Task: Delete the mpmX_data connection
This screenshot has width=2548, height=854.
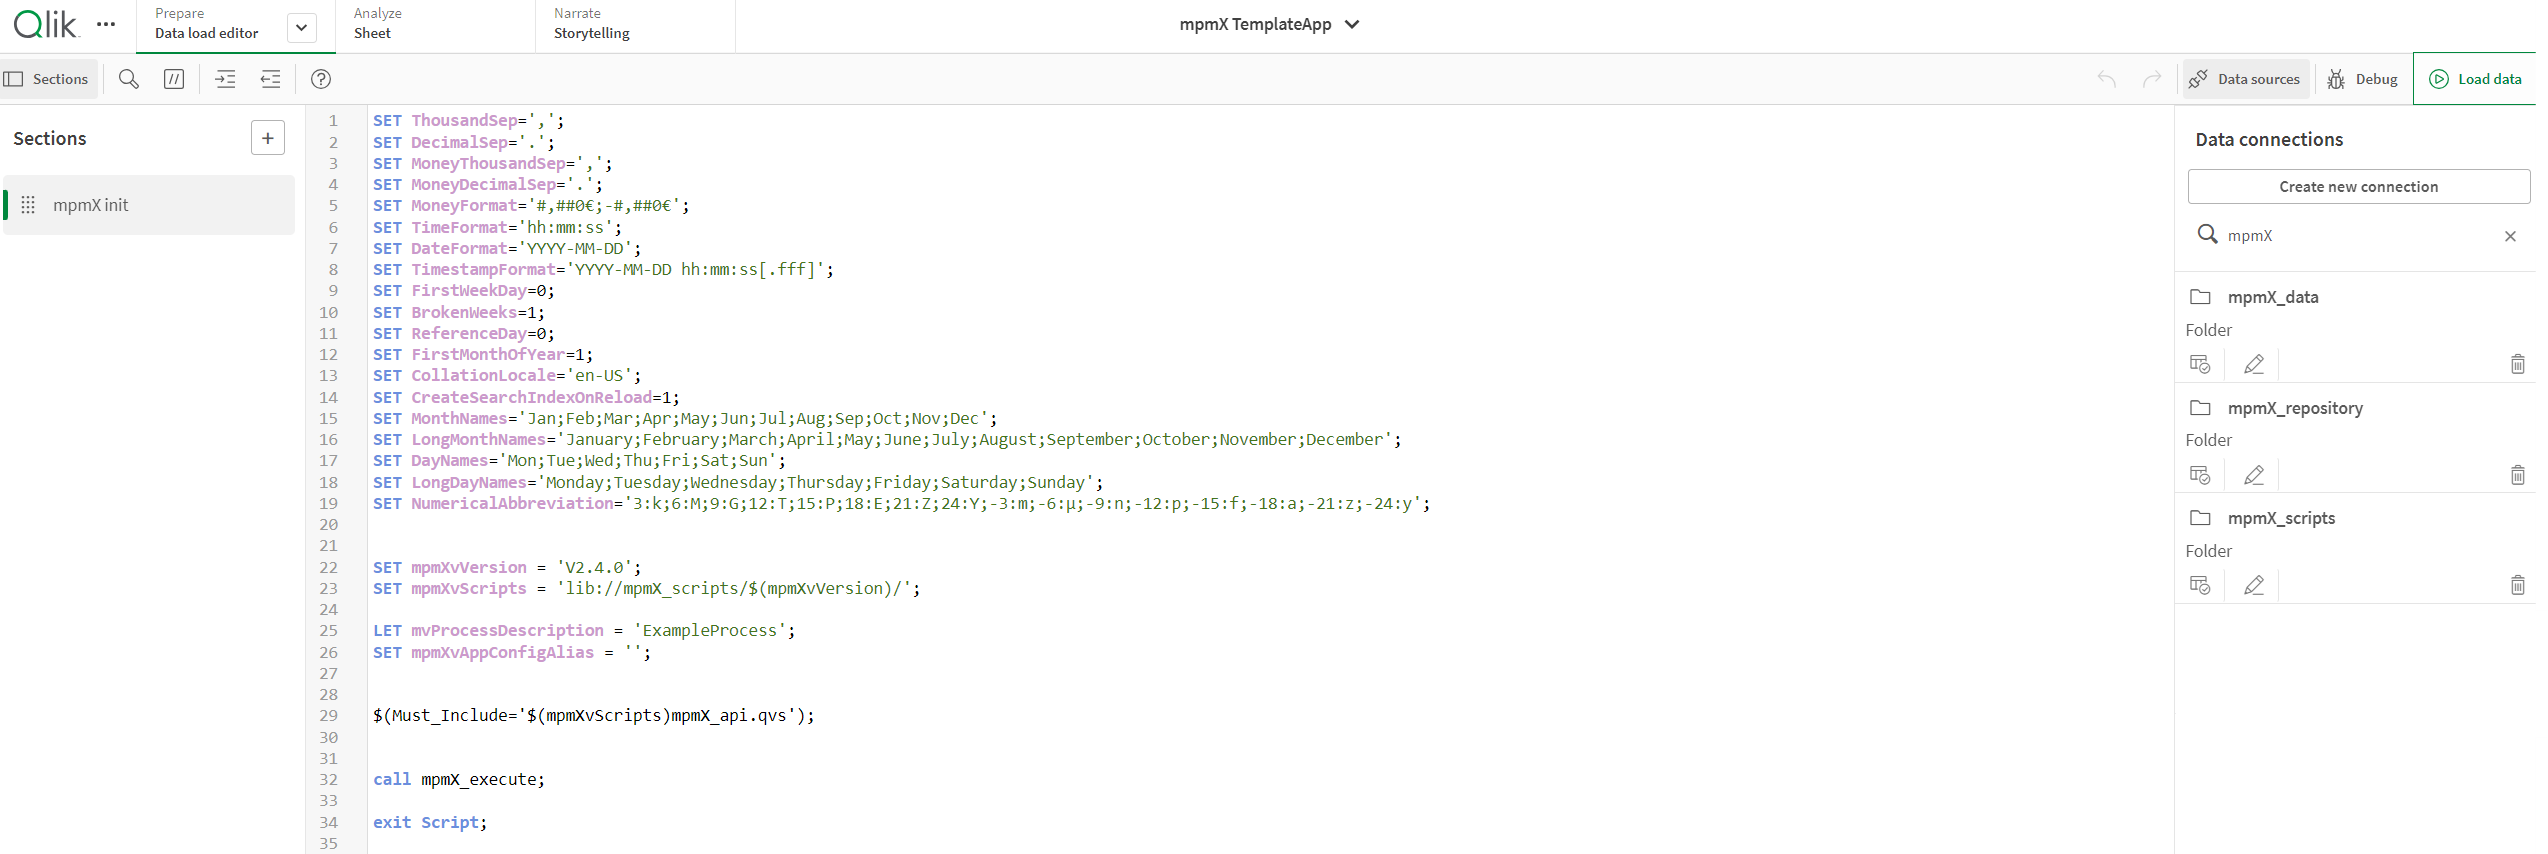Action: click(x=2518, y=364)
